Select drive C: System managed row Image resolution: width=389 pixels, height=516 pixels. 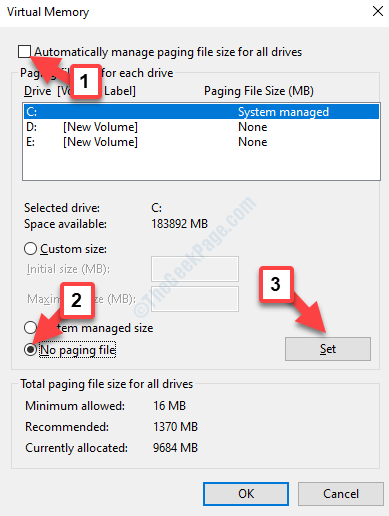[x=201, y=112]
